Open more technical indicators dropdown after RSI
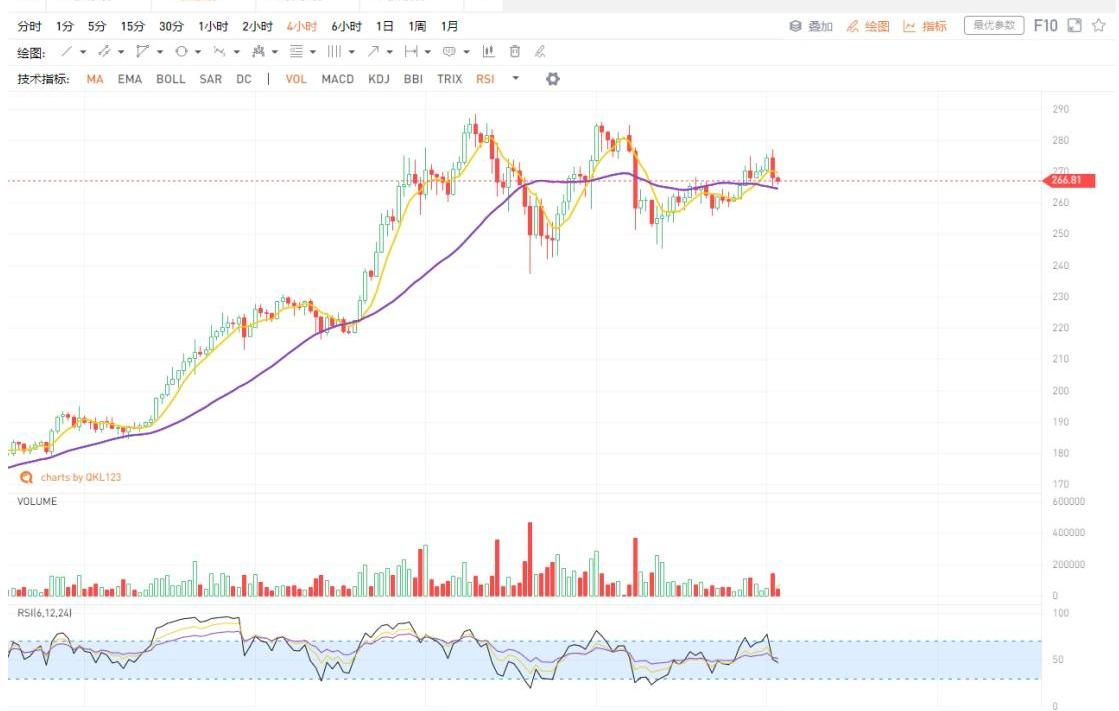Image resolution: width=1119 pixels, height=711 pixels. pyautogui.click(x=516, y=79)
